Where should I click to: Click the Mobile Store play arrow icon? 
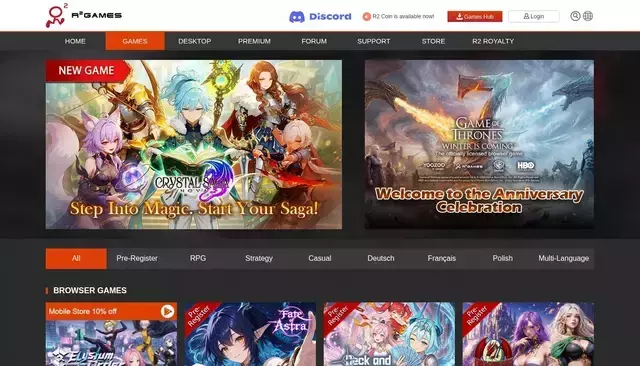pos(167,311)
